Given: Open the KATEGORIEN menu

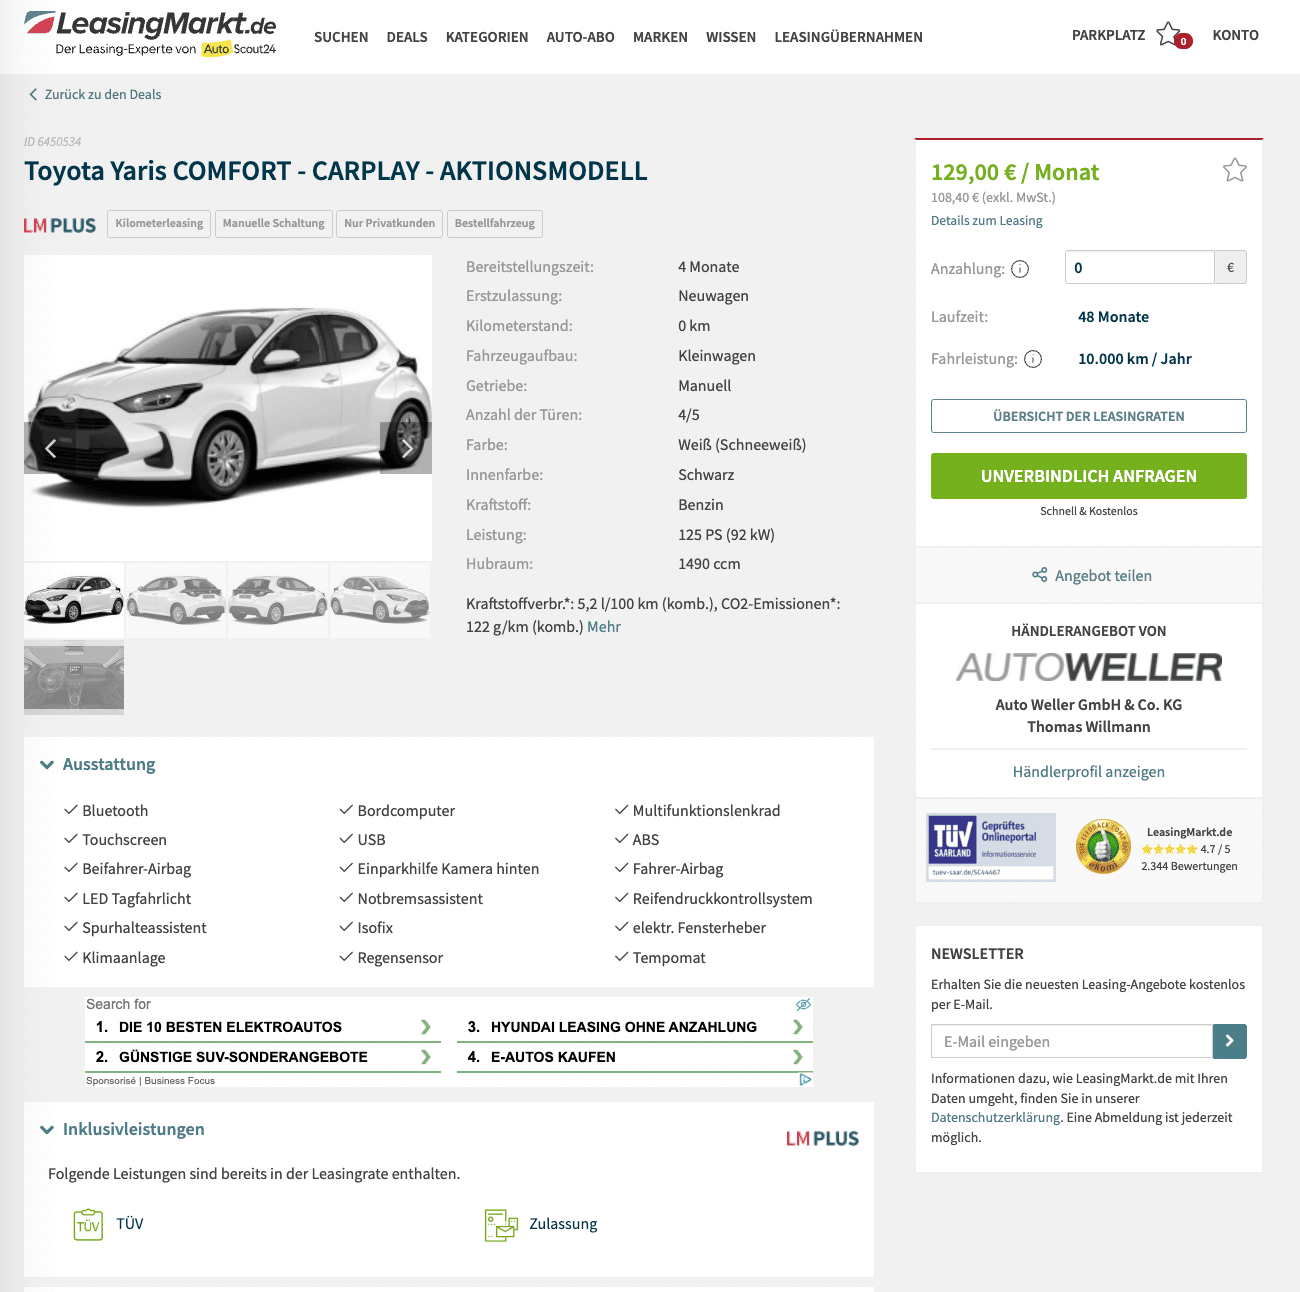Looking at the screenshot, I should coord(487,37).
